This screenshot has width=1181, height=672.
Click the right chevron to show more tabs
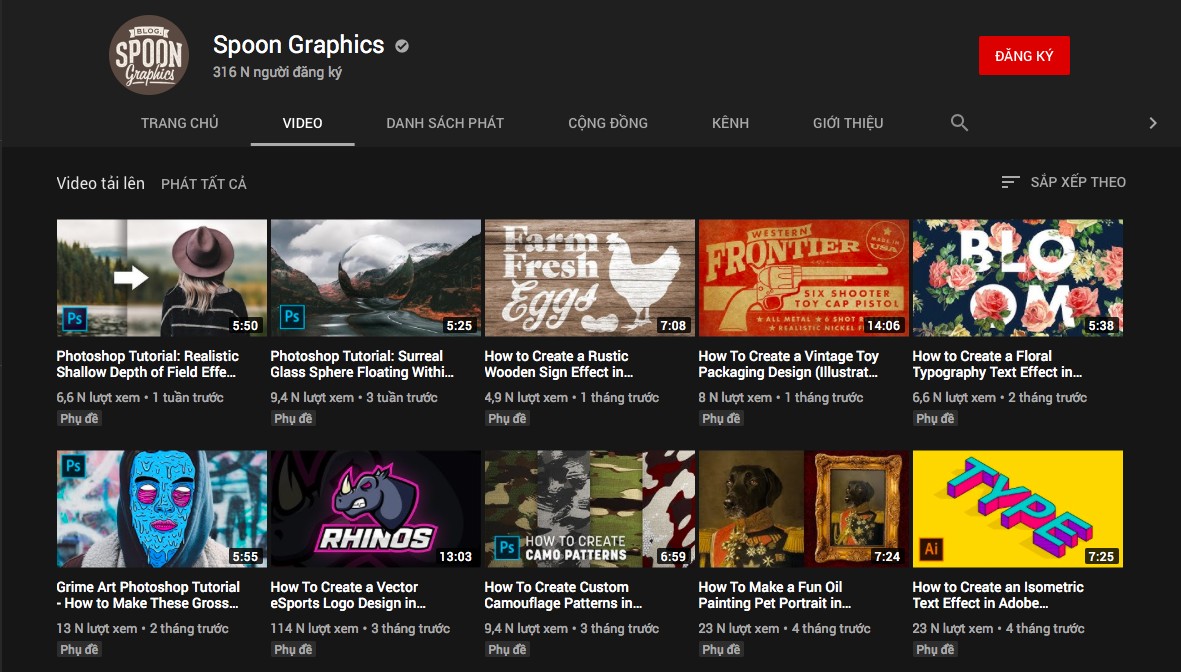(x=1152, y=123)
